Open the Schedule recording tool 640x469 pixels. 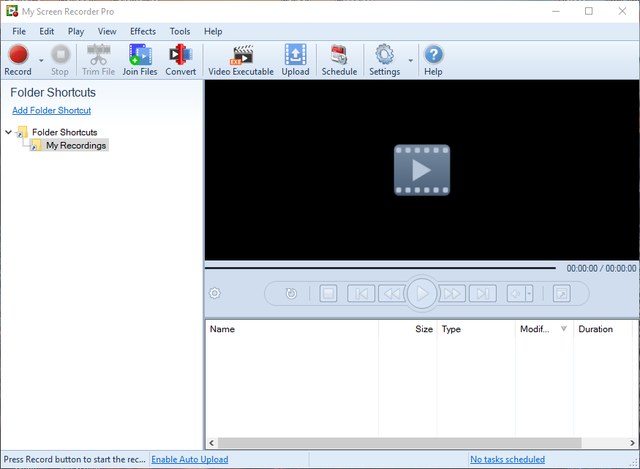tap(339, 60)
